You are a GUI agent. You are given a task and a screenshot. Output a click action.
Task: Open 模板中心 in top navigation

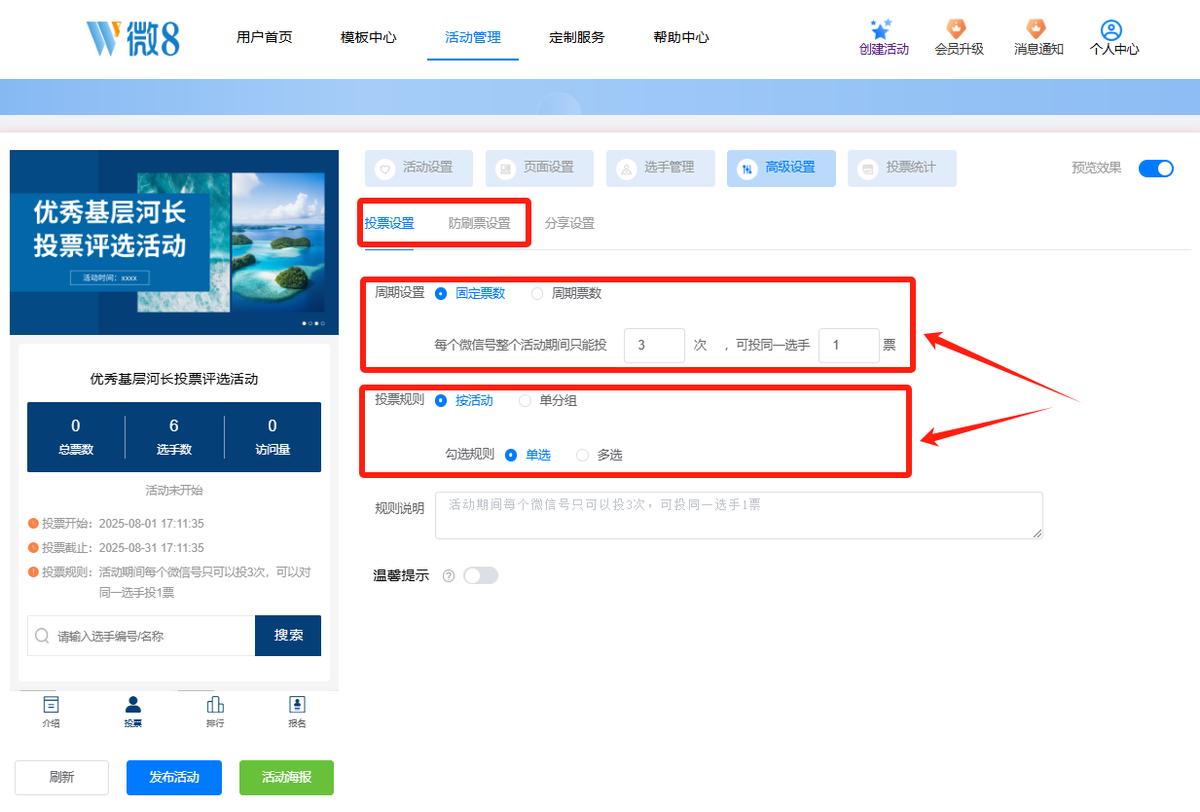point(369,37)
